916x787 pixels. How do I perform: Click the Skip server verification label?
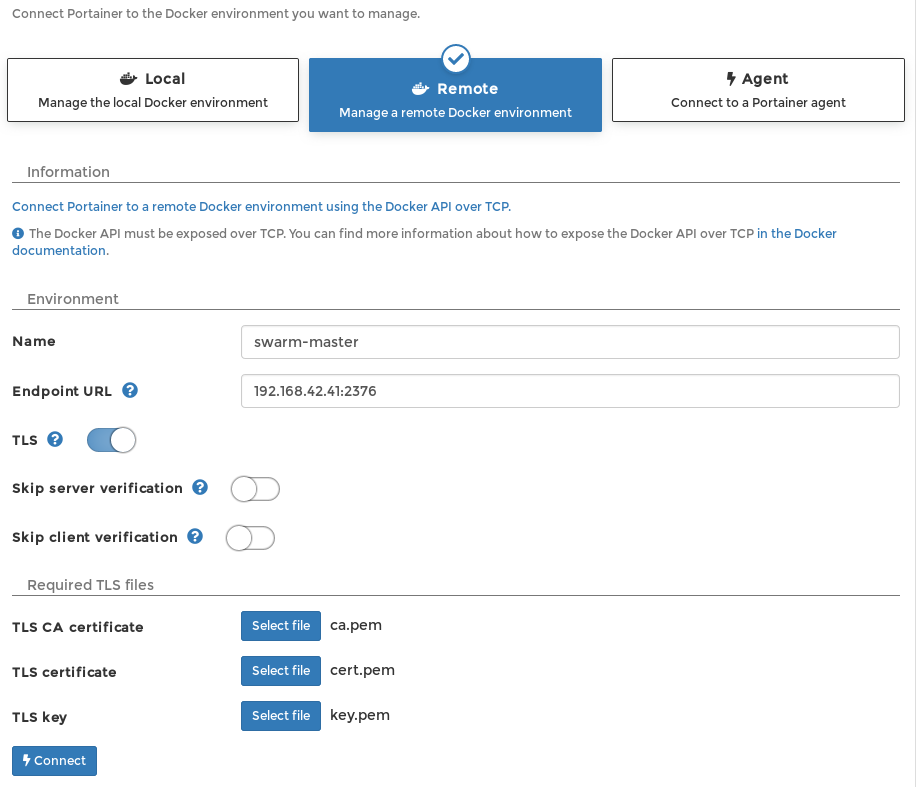pos(98,488)
